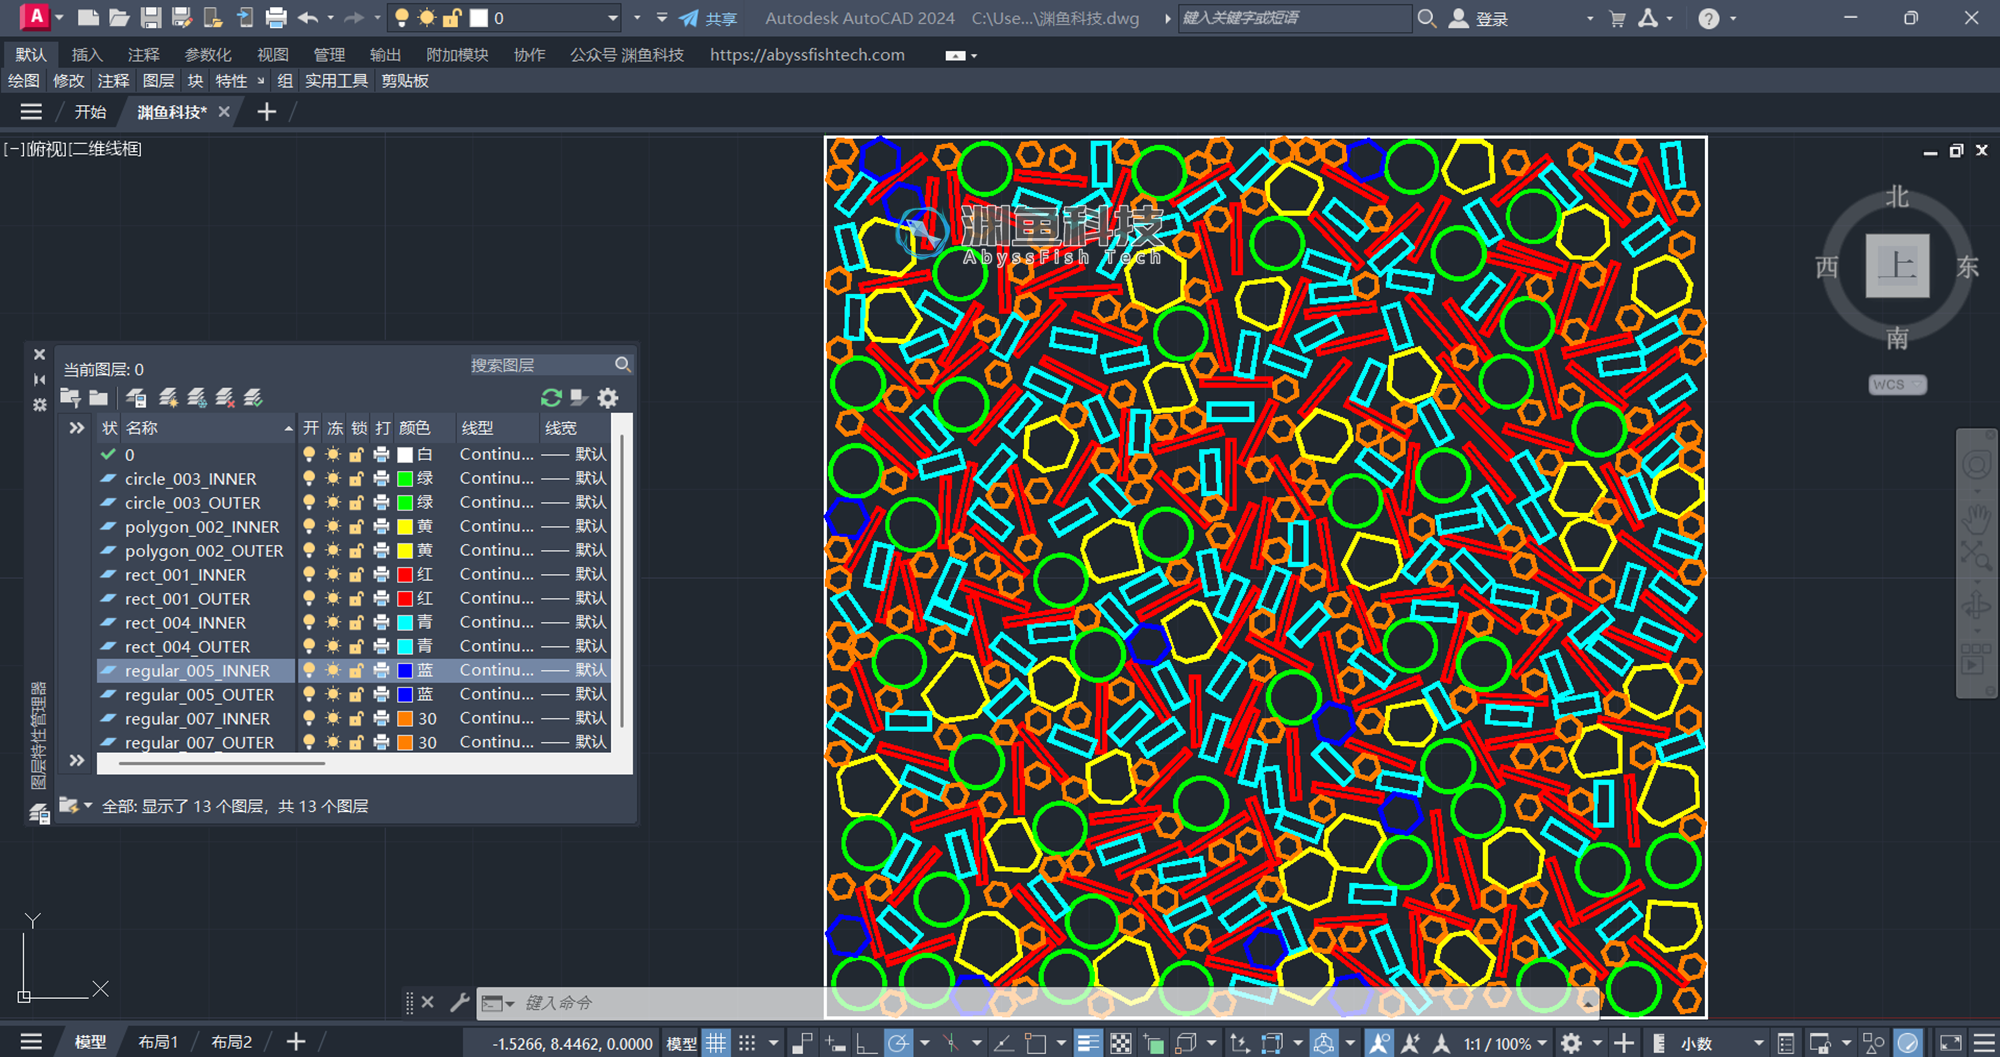Click the Pan hand tool in navigation bar
2000x1057 pixels.
point(1976,518)
